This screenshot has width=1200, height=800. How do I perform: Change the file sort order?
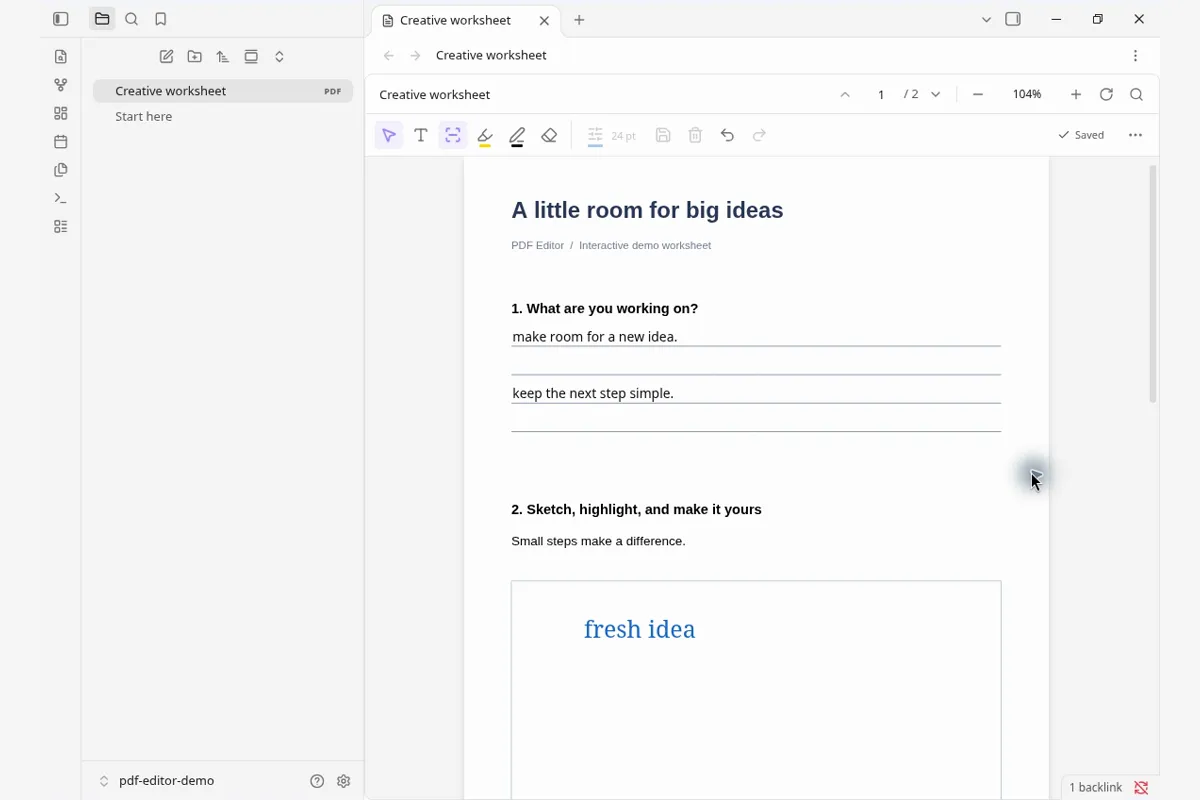223,57
